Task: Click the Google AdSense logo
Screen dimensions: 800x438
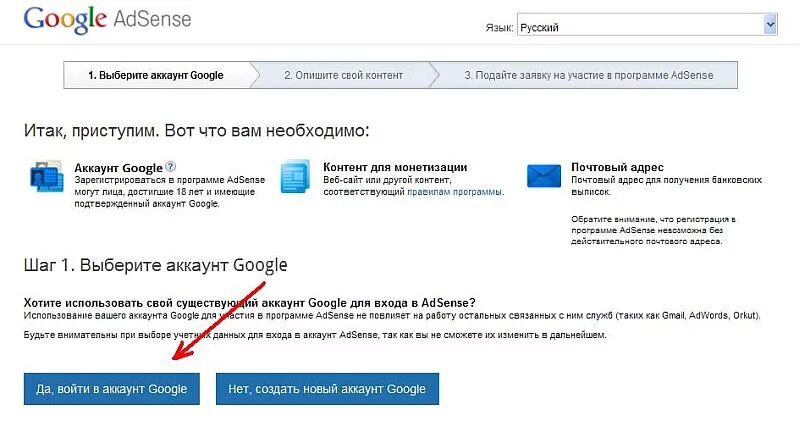Action: point(107,19)
